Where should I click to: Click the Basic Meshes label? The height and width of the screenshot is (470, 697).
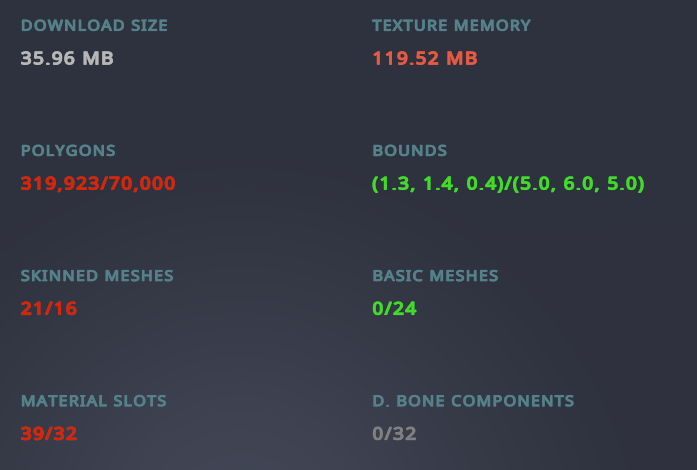click(x=435, y=276)
